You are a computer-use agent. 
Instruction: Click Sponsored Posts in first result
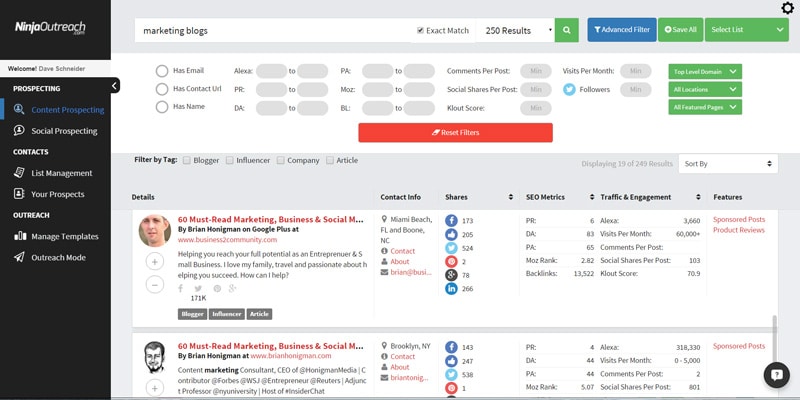tap(739, 219)
